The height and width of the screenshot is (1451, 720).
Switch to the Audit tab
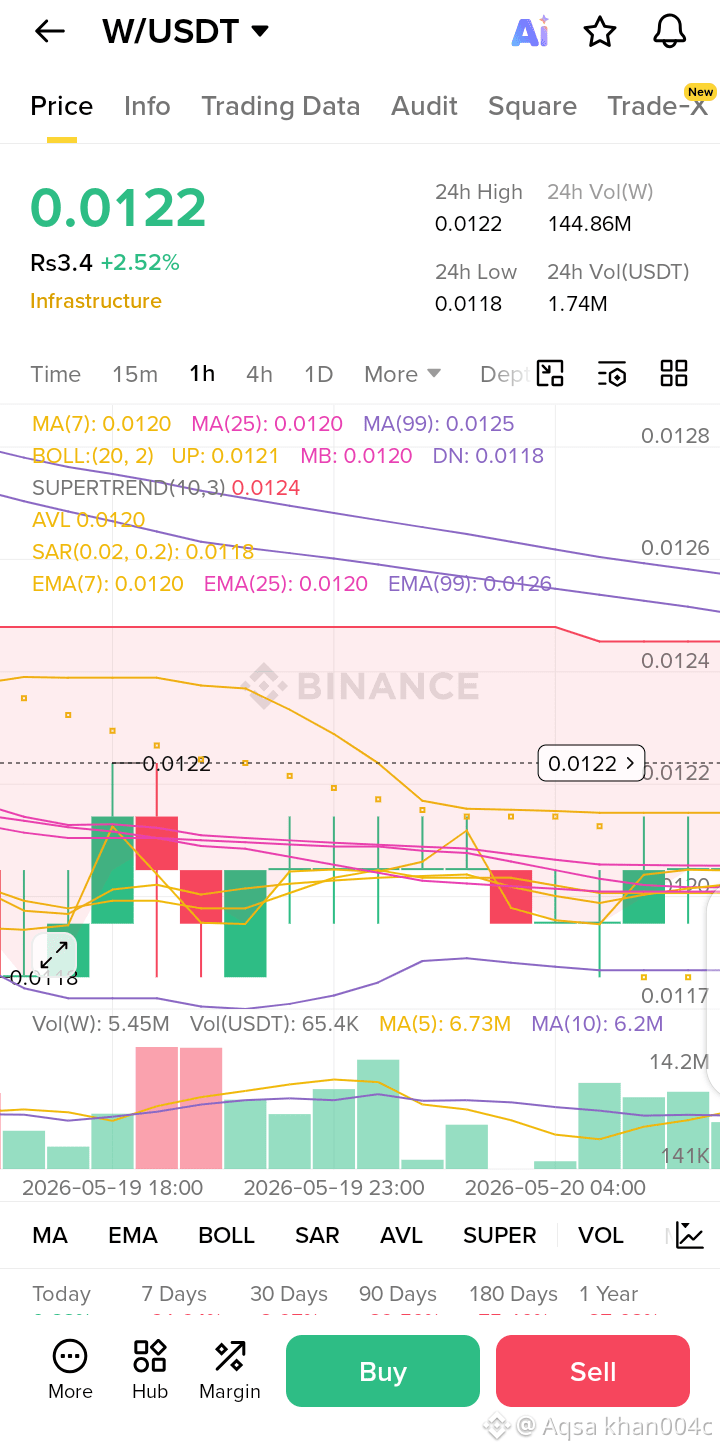tap(425, 106)
